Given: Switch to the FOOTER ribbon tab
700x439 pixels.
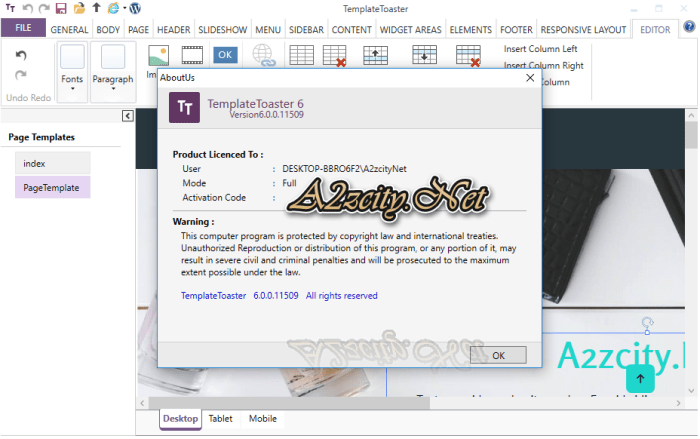Looking at the screenshot, I should point(516,29).
